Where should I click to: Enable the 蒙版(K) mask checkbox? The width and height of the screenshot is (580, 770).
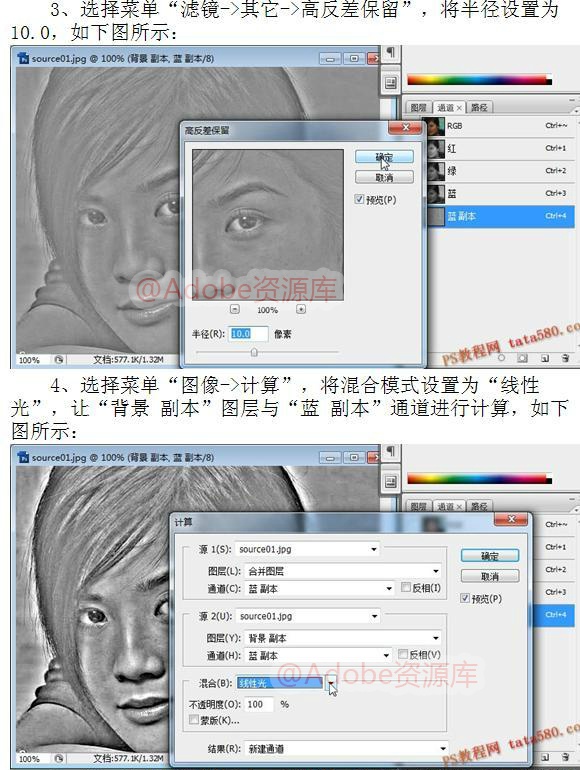pyautogui.click(x=193, y=720)
